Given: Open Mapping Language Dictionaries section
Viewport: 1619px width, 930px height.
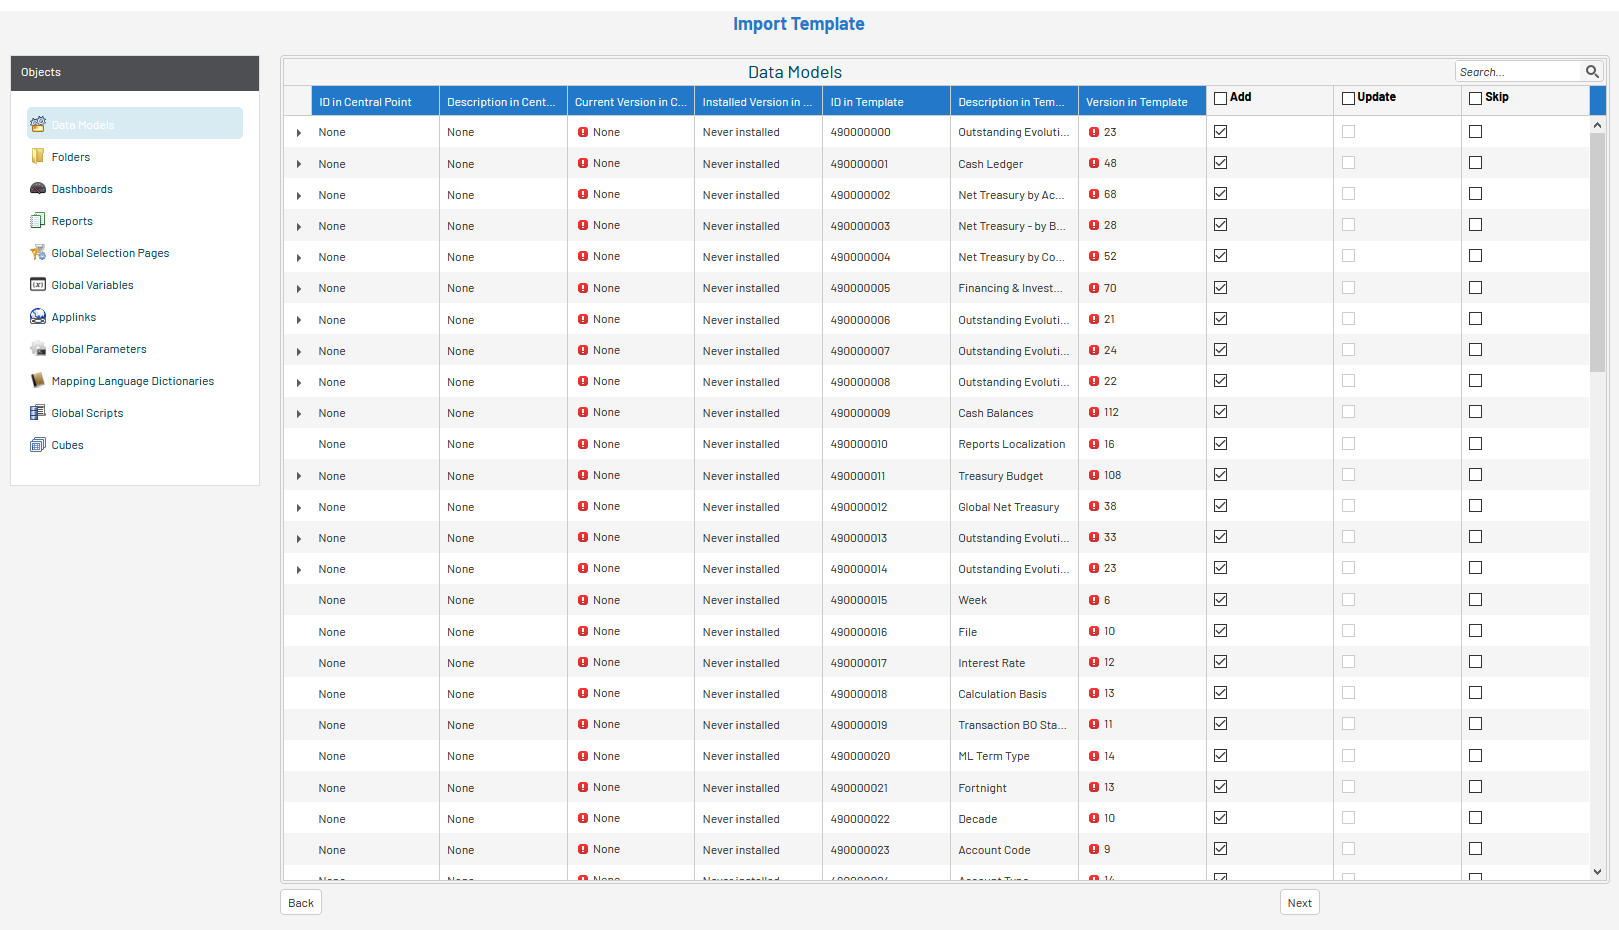Looking at the screenshot, I should pyautogui.click(x=132, y=381).
